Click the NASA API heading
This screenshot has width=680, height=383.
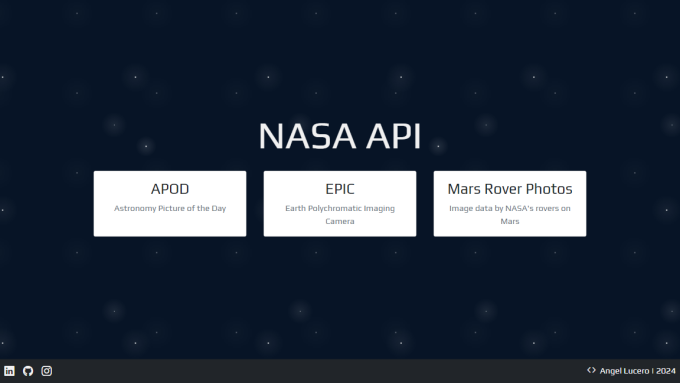pos(340,136)
